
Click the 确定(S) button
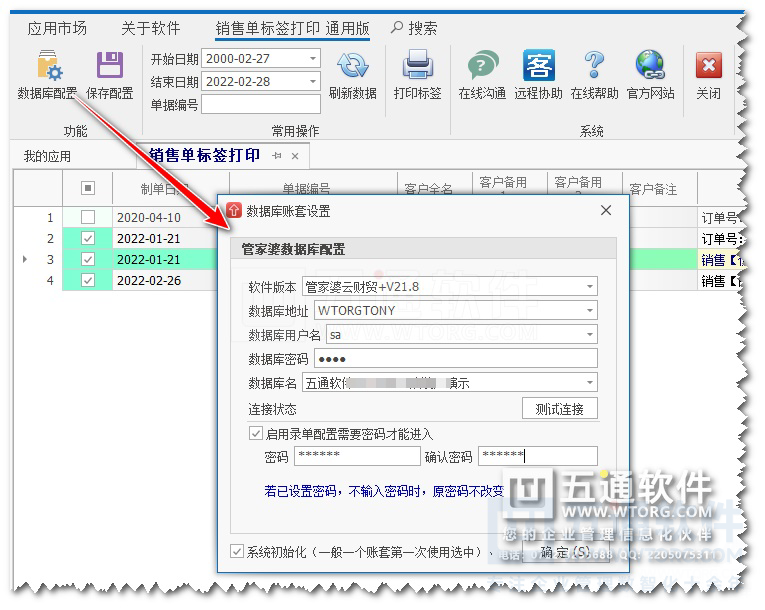[x=565, y=552]
